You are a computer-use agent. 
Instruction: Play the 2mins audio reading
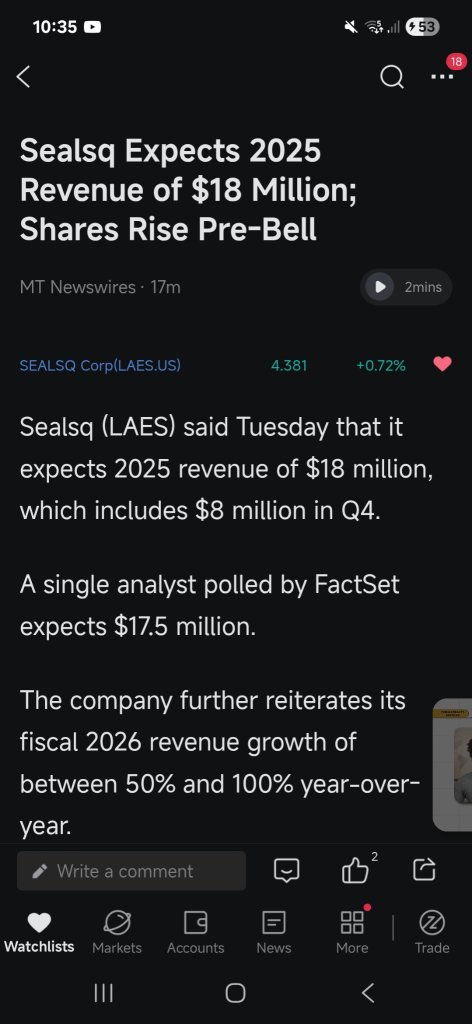pos(406,287)
